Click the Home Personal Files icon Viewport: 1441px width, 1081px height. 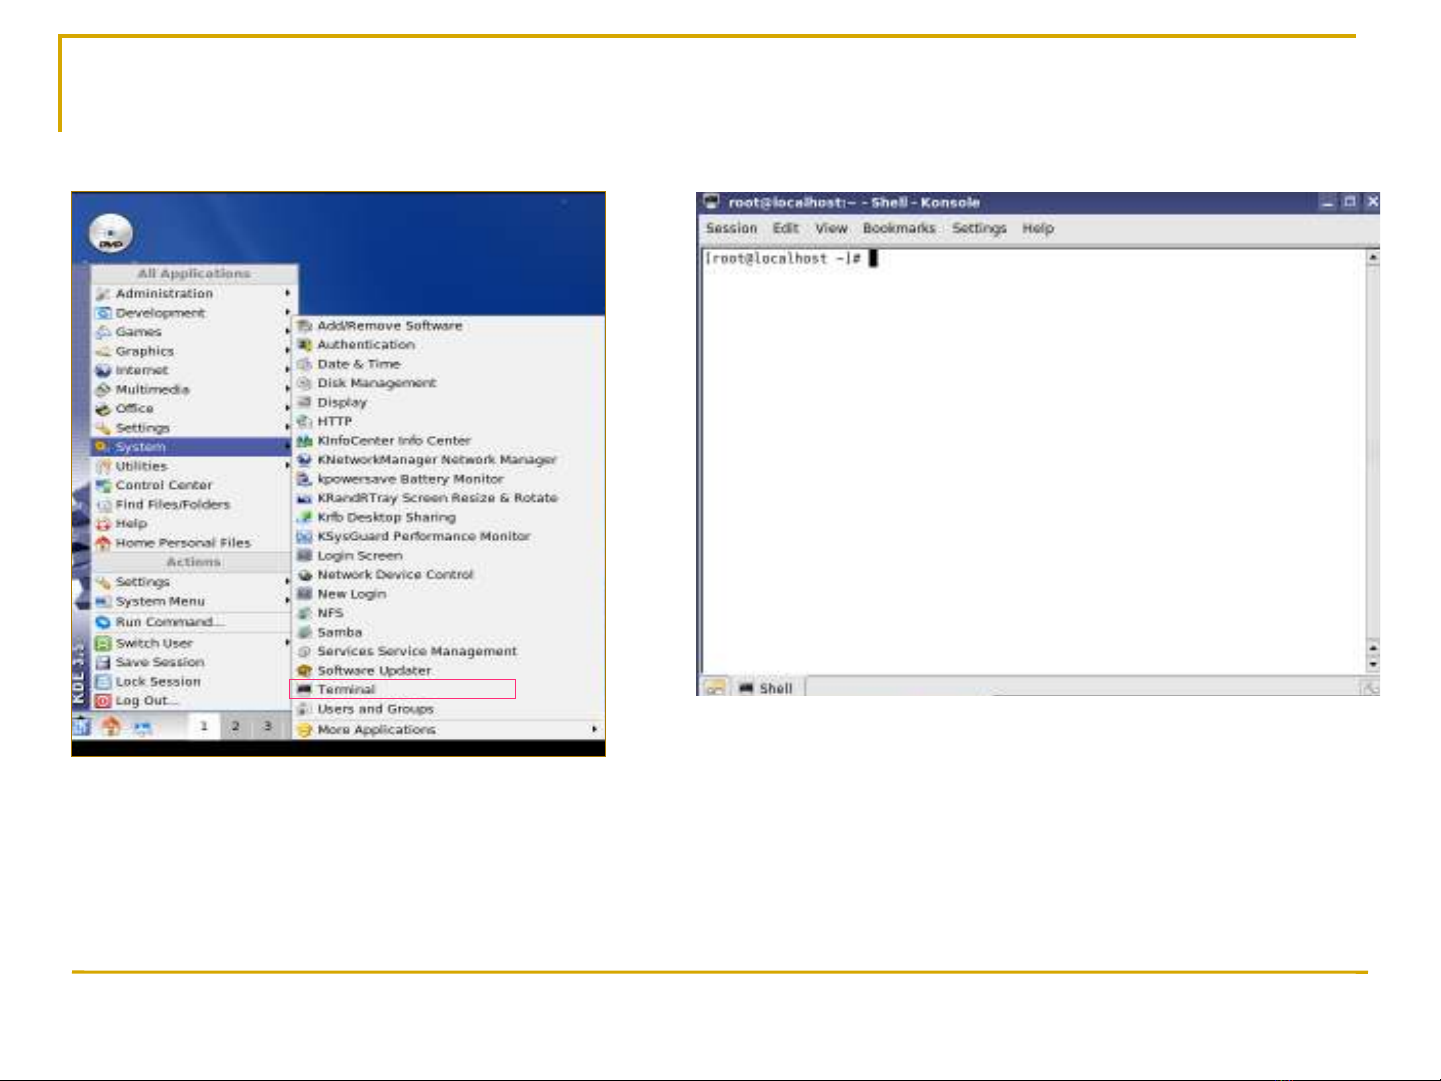(x=102, y=543)
